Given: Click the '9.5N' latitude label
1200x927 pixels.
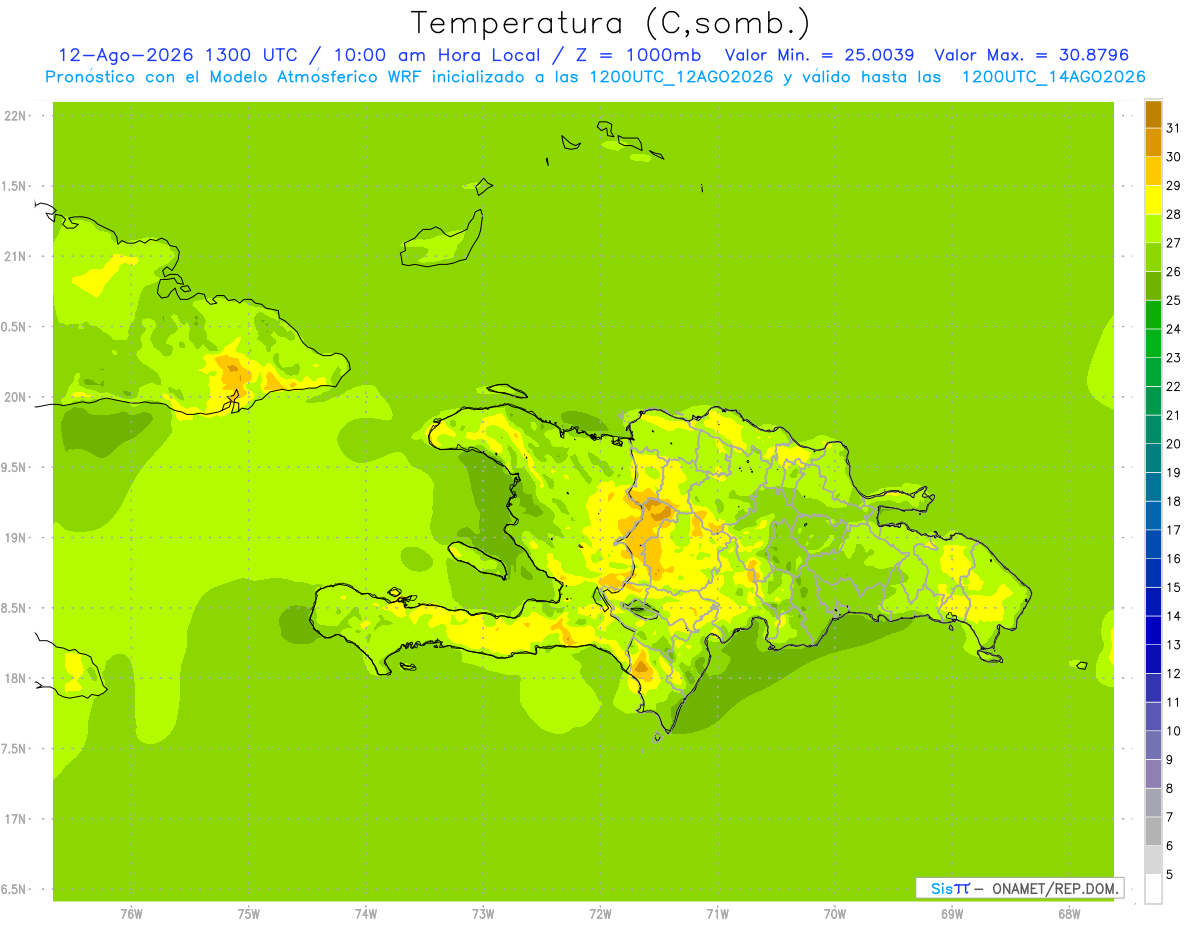Looking at the screenshot, I should (15, 468).
